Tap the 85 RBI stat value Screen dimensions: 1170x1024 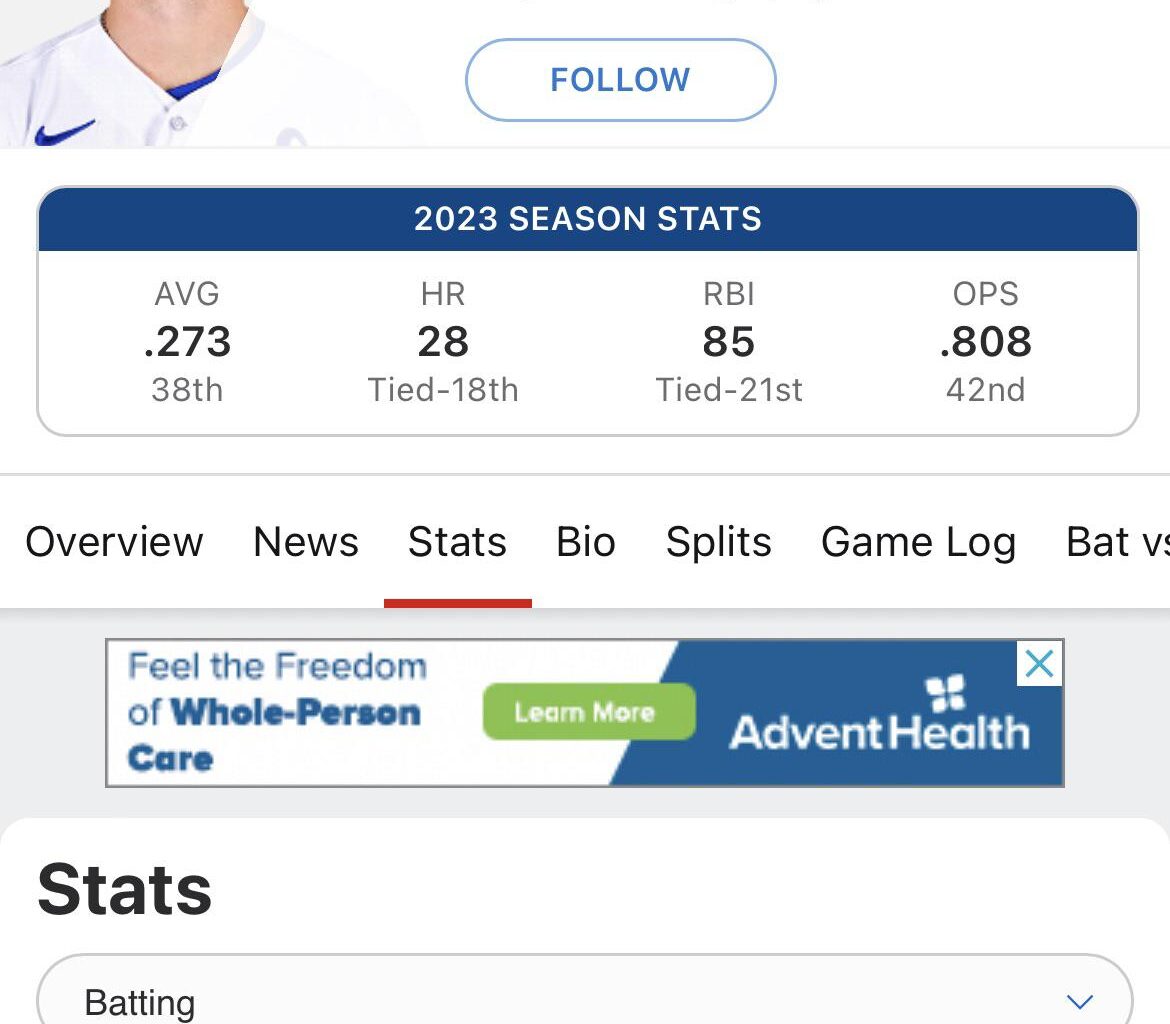click(x=729, y=342)
